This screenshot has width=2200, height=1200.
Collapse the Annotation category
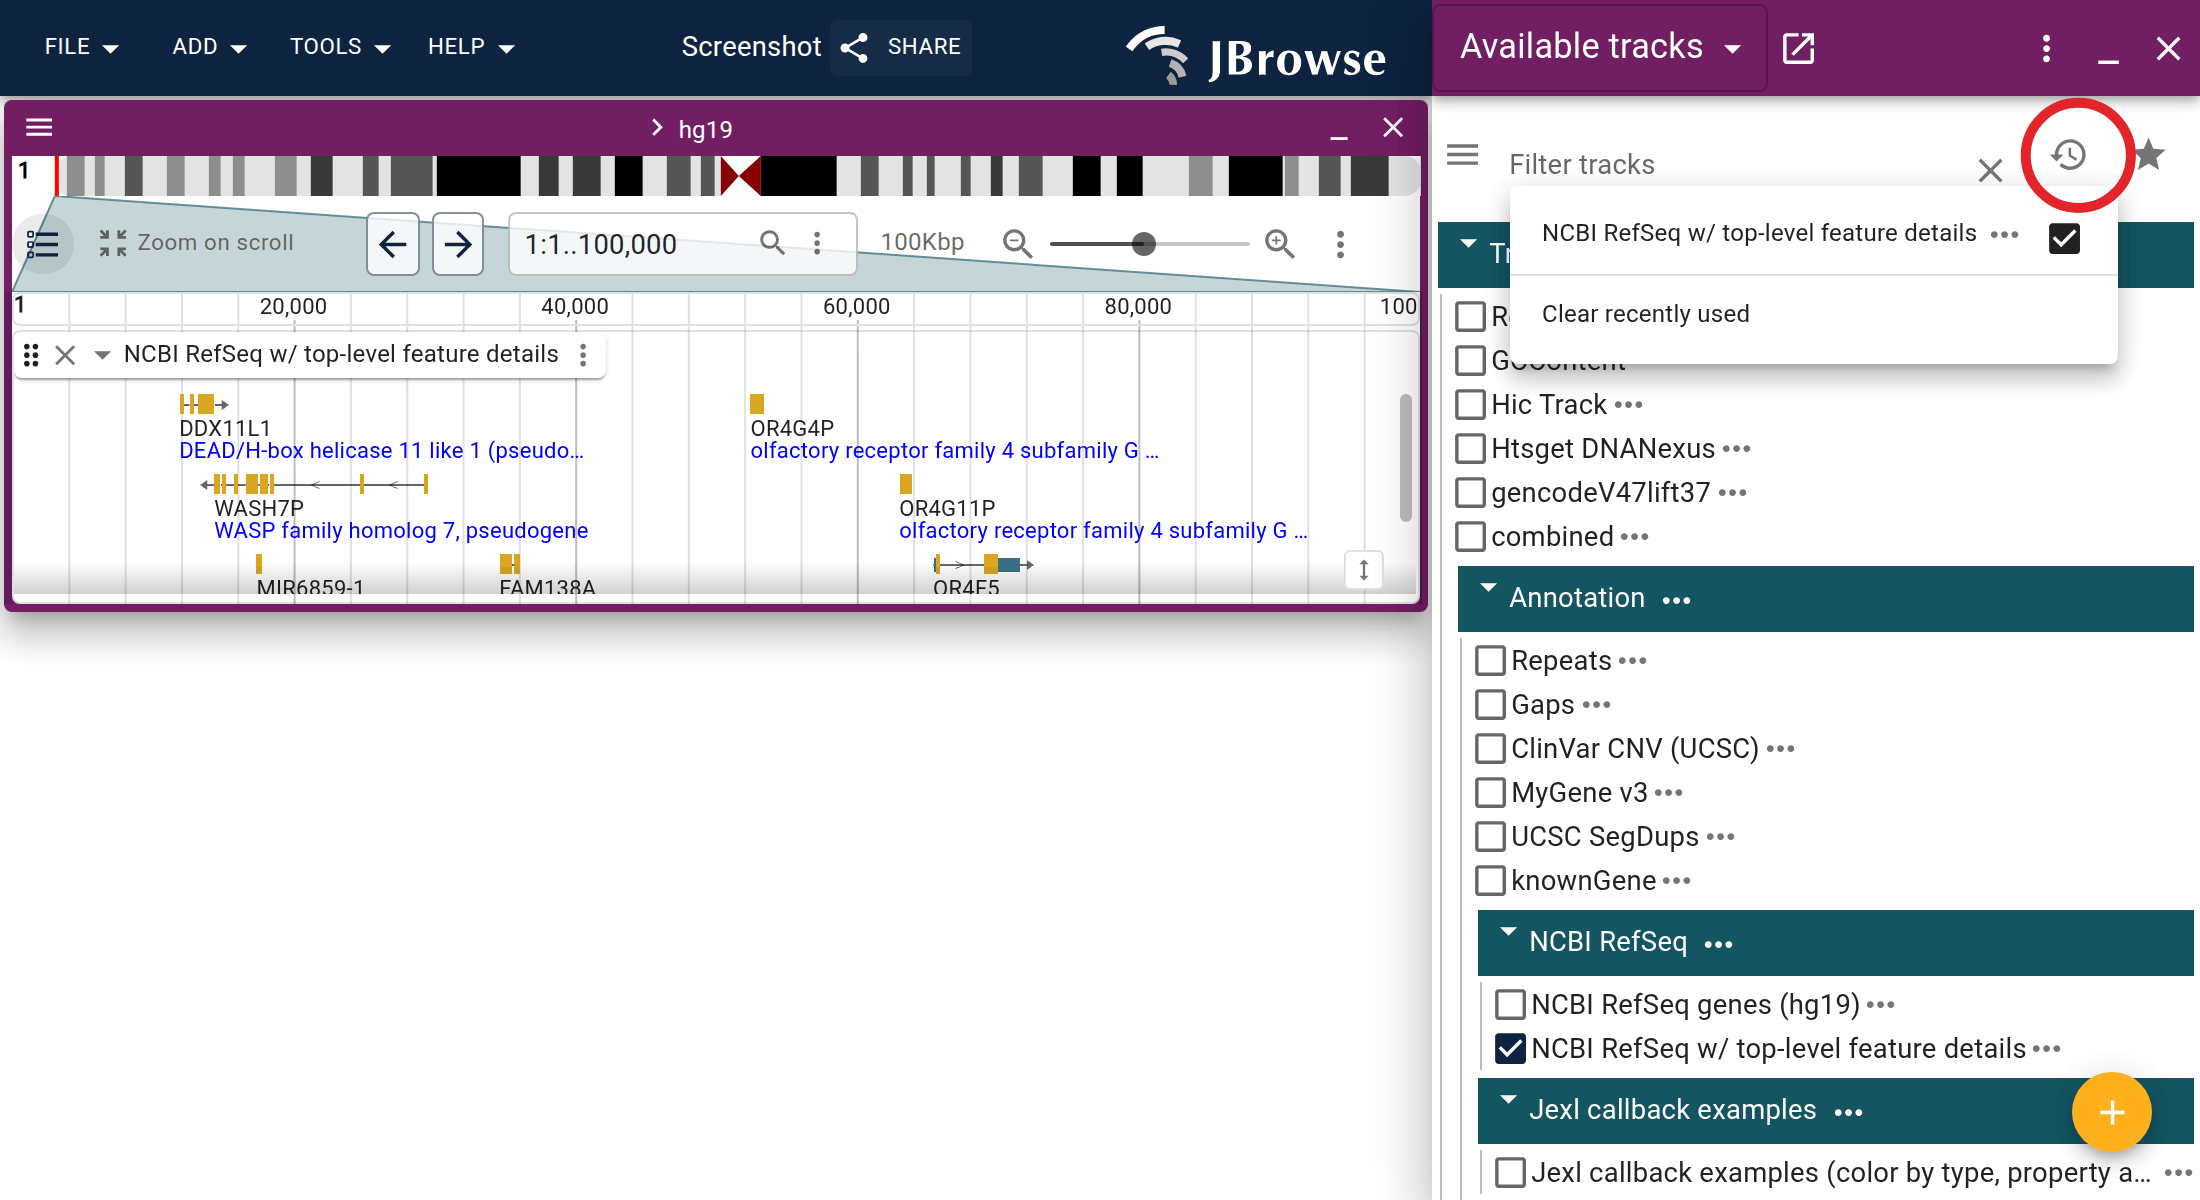[x=1488, y=589]
